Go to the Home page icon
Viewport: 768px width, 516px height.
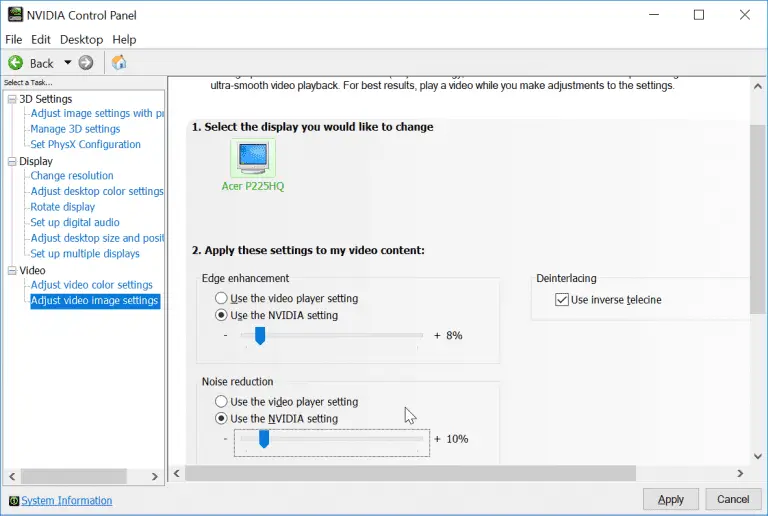click(x=119, y=63)
